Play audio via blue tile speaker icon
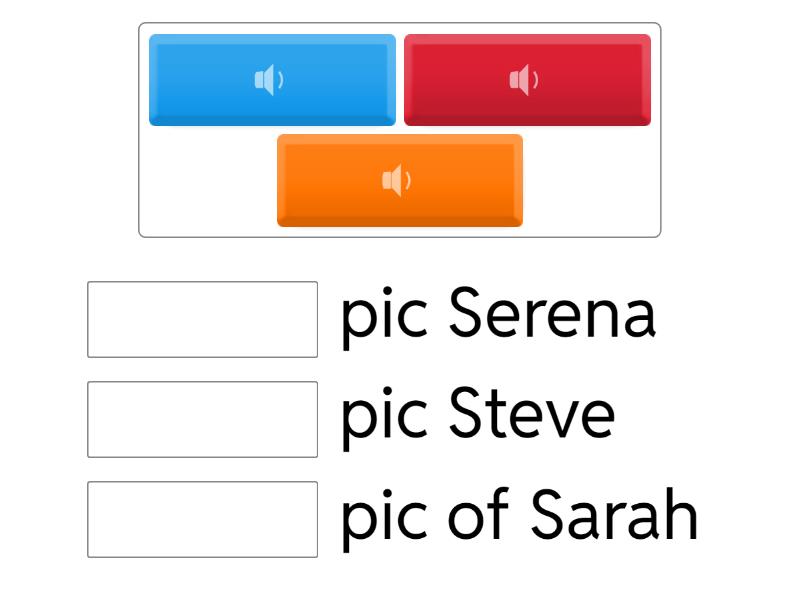 (x=268, y=80)
